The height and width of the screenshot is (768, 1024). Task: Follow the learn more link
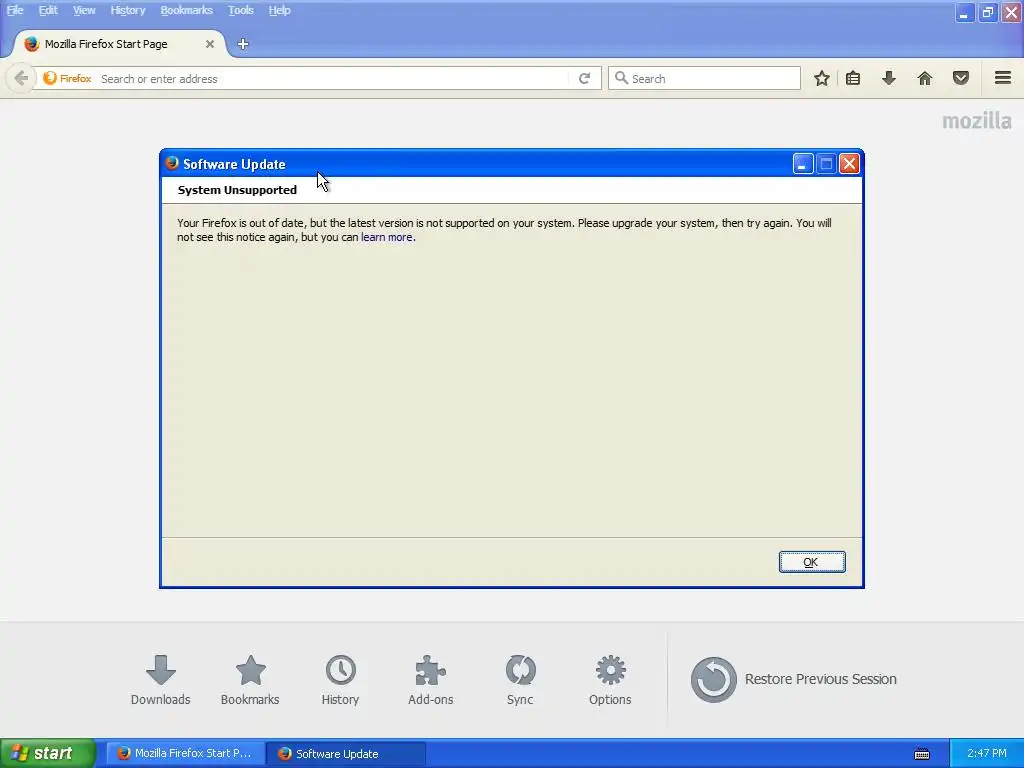[x=387, y=237]
